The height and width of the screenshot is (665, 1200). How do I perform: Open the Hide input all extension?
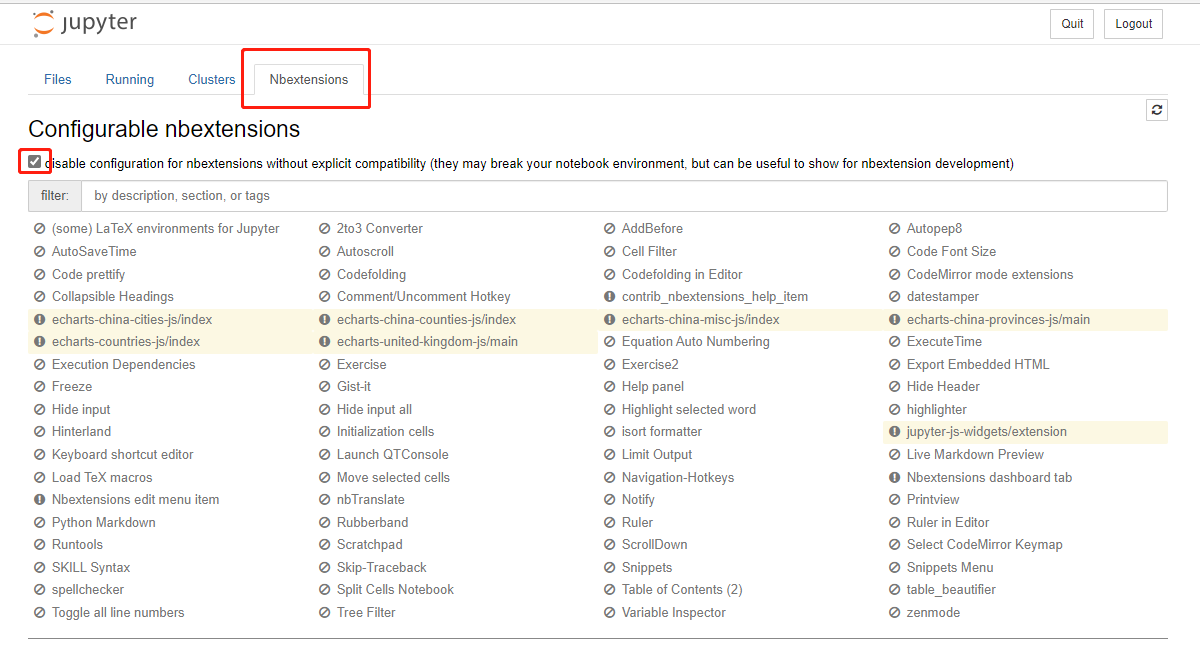coord(374,410)
